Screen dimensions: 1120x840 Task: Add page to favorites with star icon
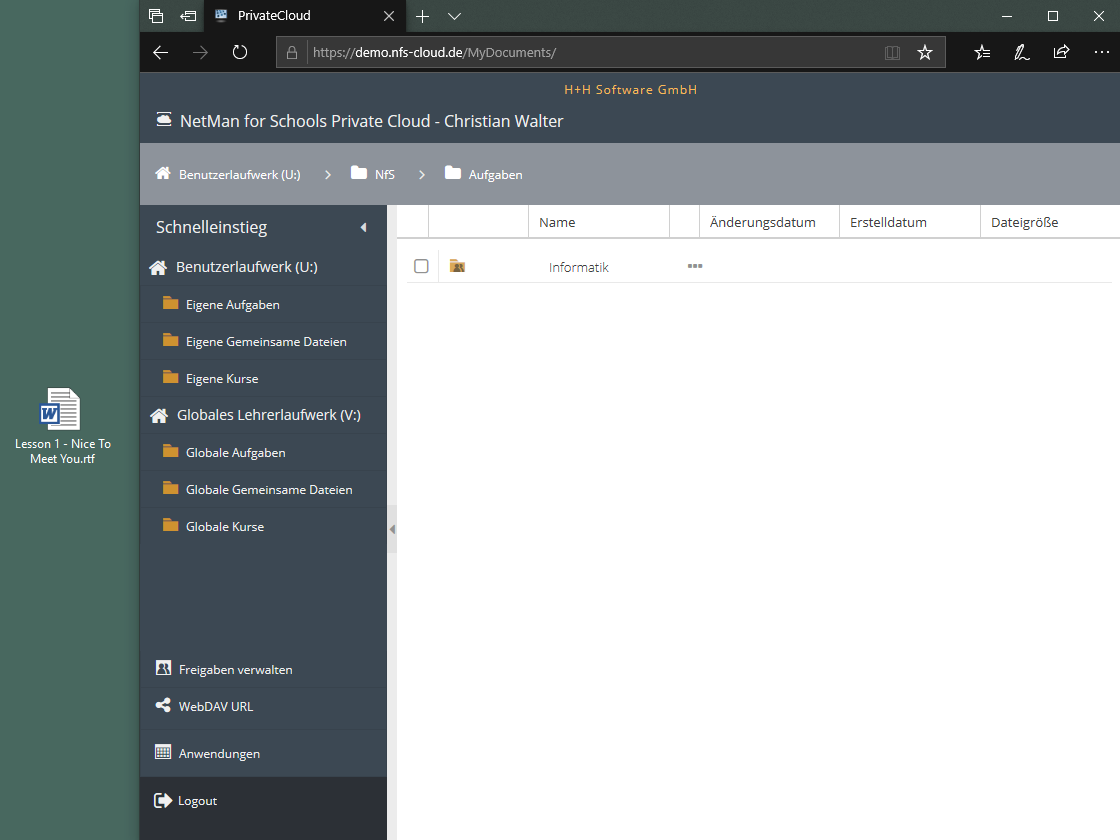(x=925, y=52)
